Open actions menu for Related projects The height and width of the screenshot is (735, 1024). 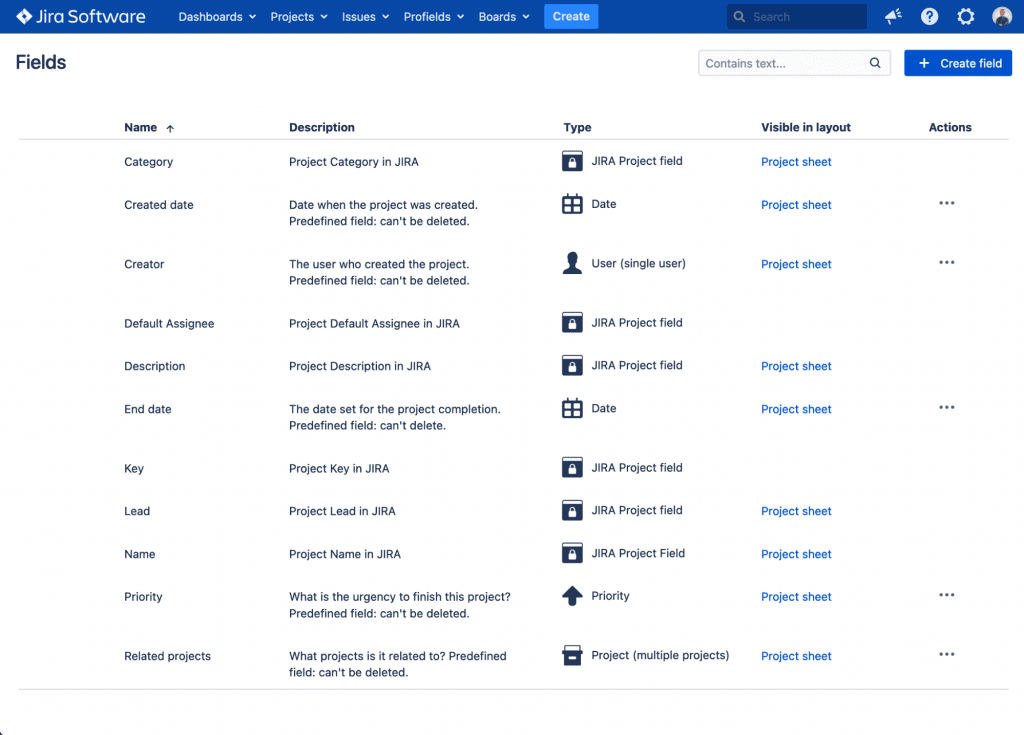click(x=946, y=655)
